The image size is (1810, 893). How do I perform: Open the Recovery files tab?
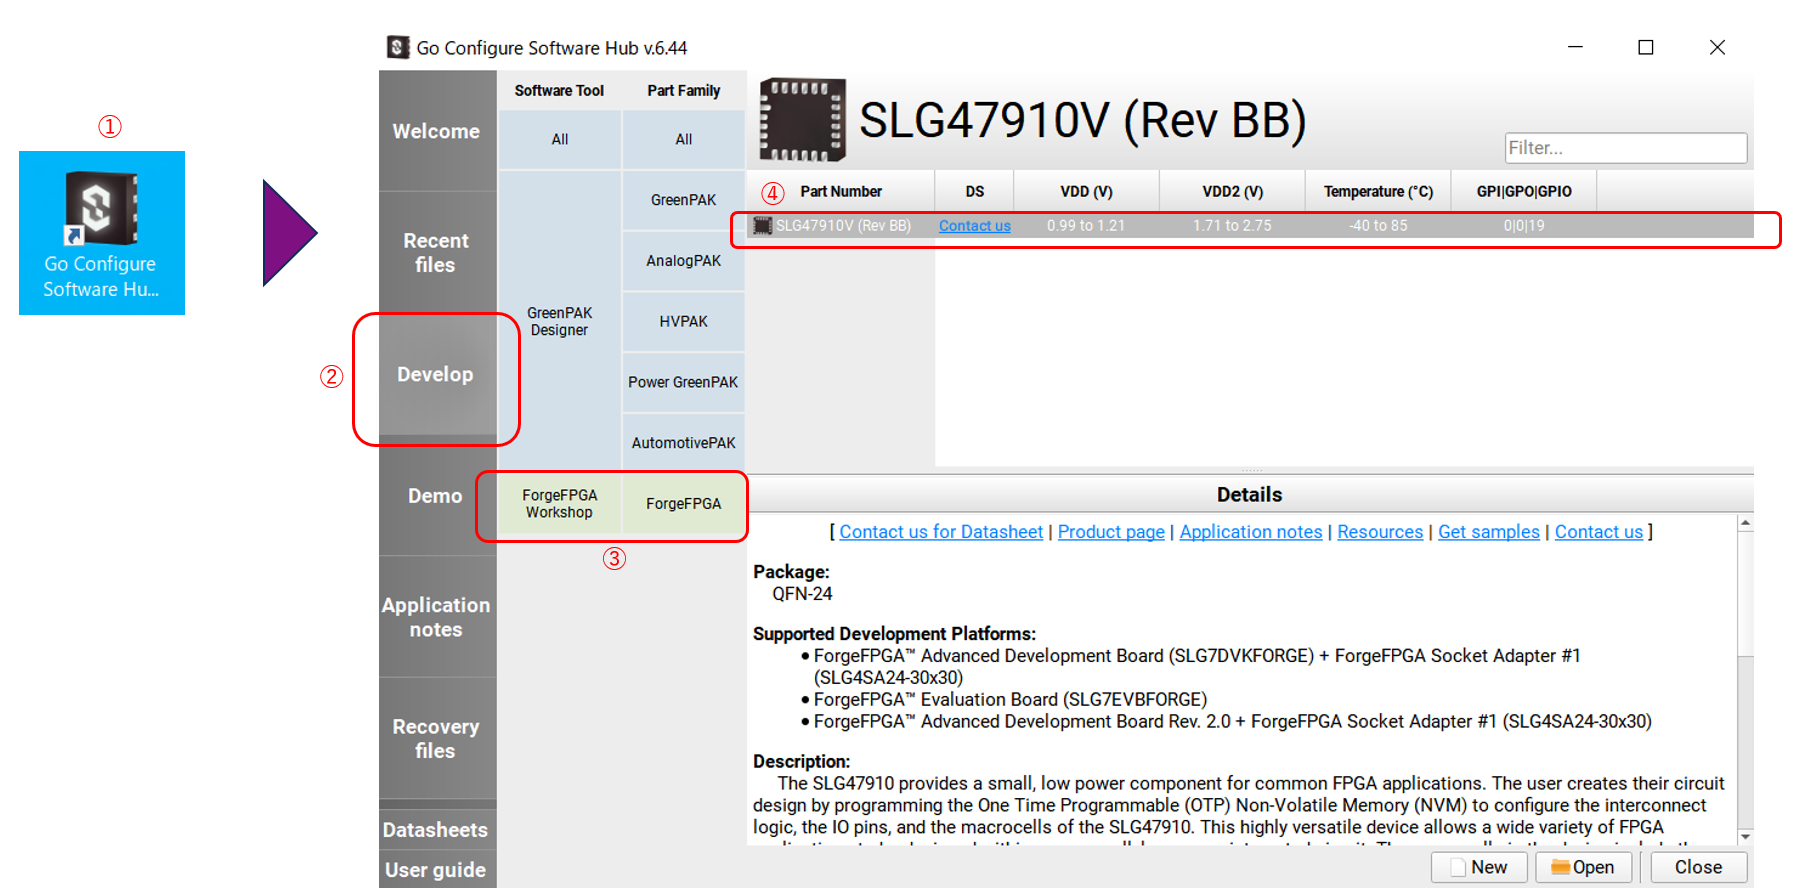click(x=437, y=738)
